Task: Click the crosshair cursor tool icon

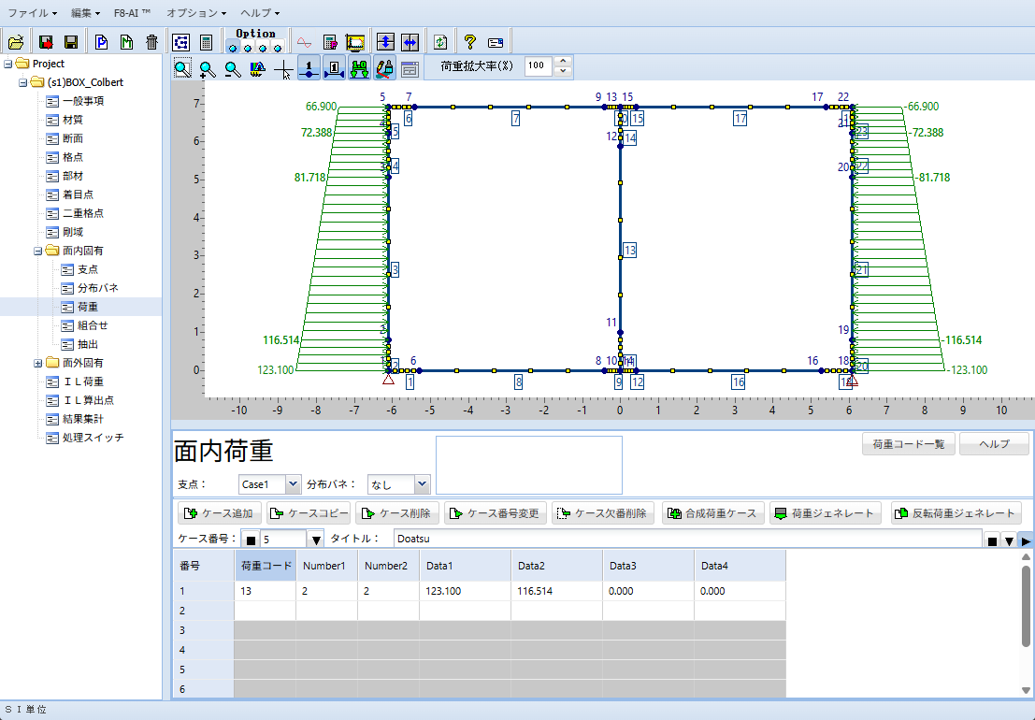Action: click(284, 69)
